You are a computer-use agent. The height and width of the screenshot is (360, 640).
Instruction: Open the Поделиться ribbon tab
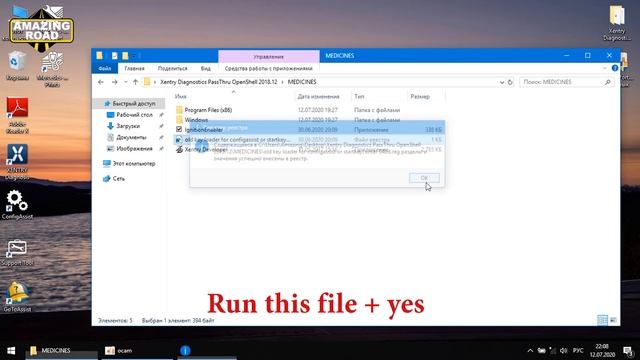[172, 68]
